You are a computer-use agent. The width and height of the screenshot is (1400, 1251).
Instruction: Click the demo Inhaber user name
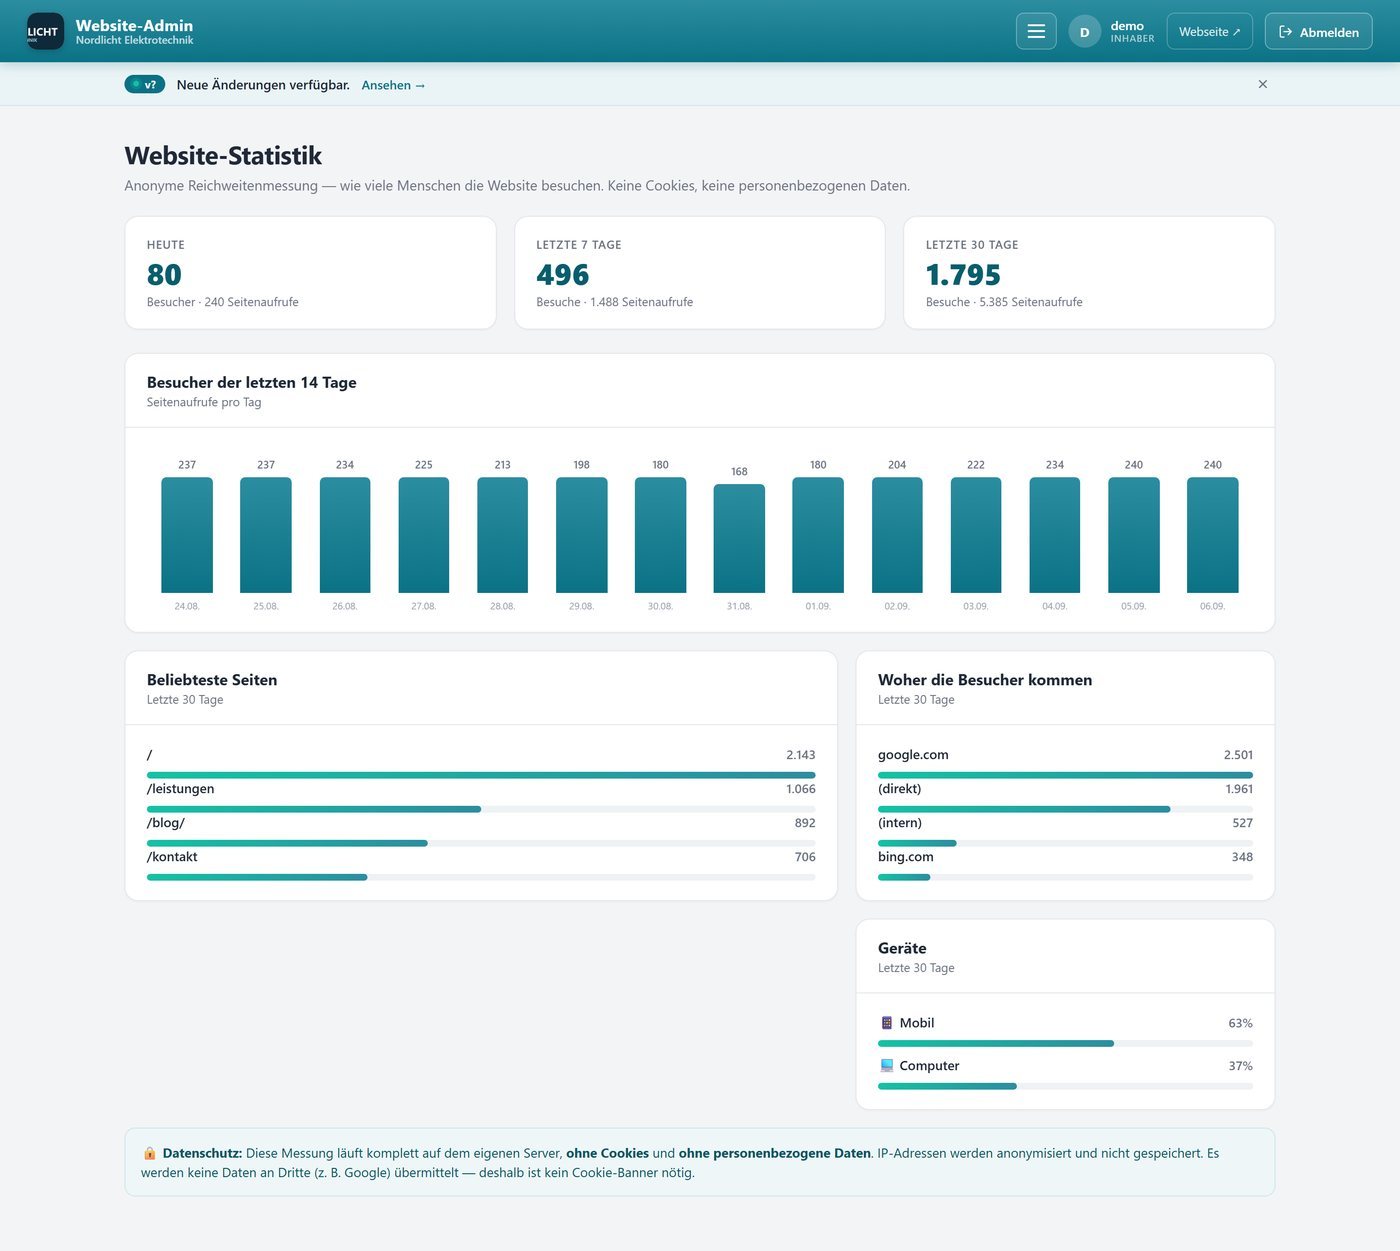point(1132,32)
